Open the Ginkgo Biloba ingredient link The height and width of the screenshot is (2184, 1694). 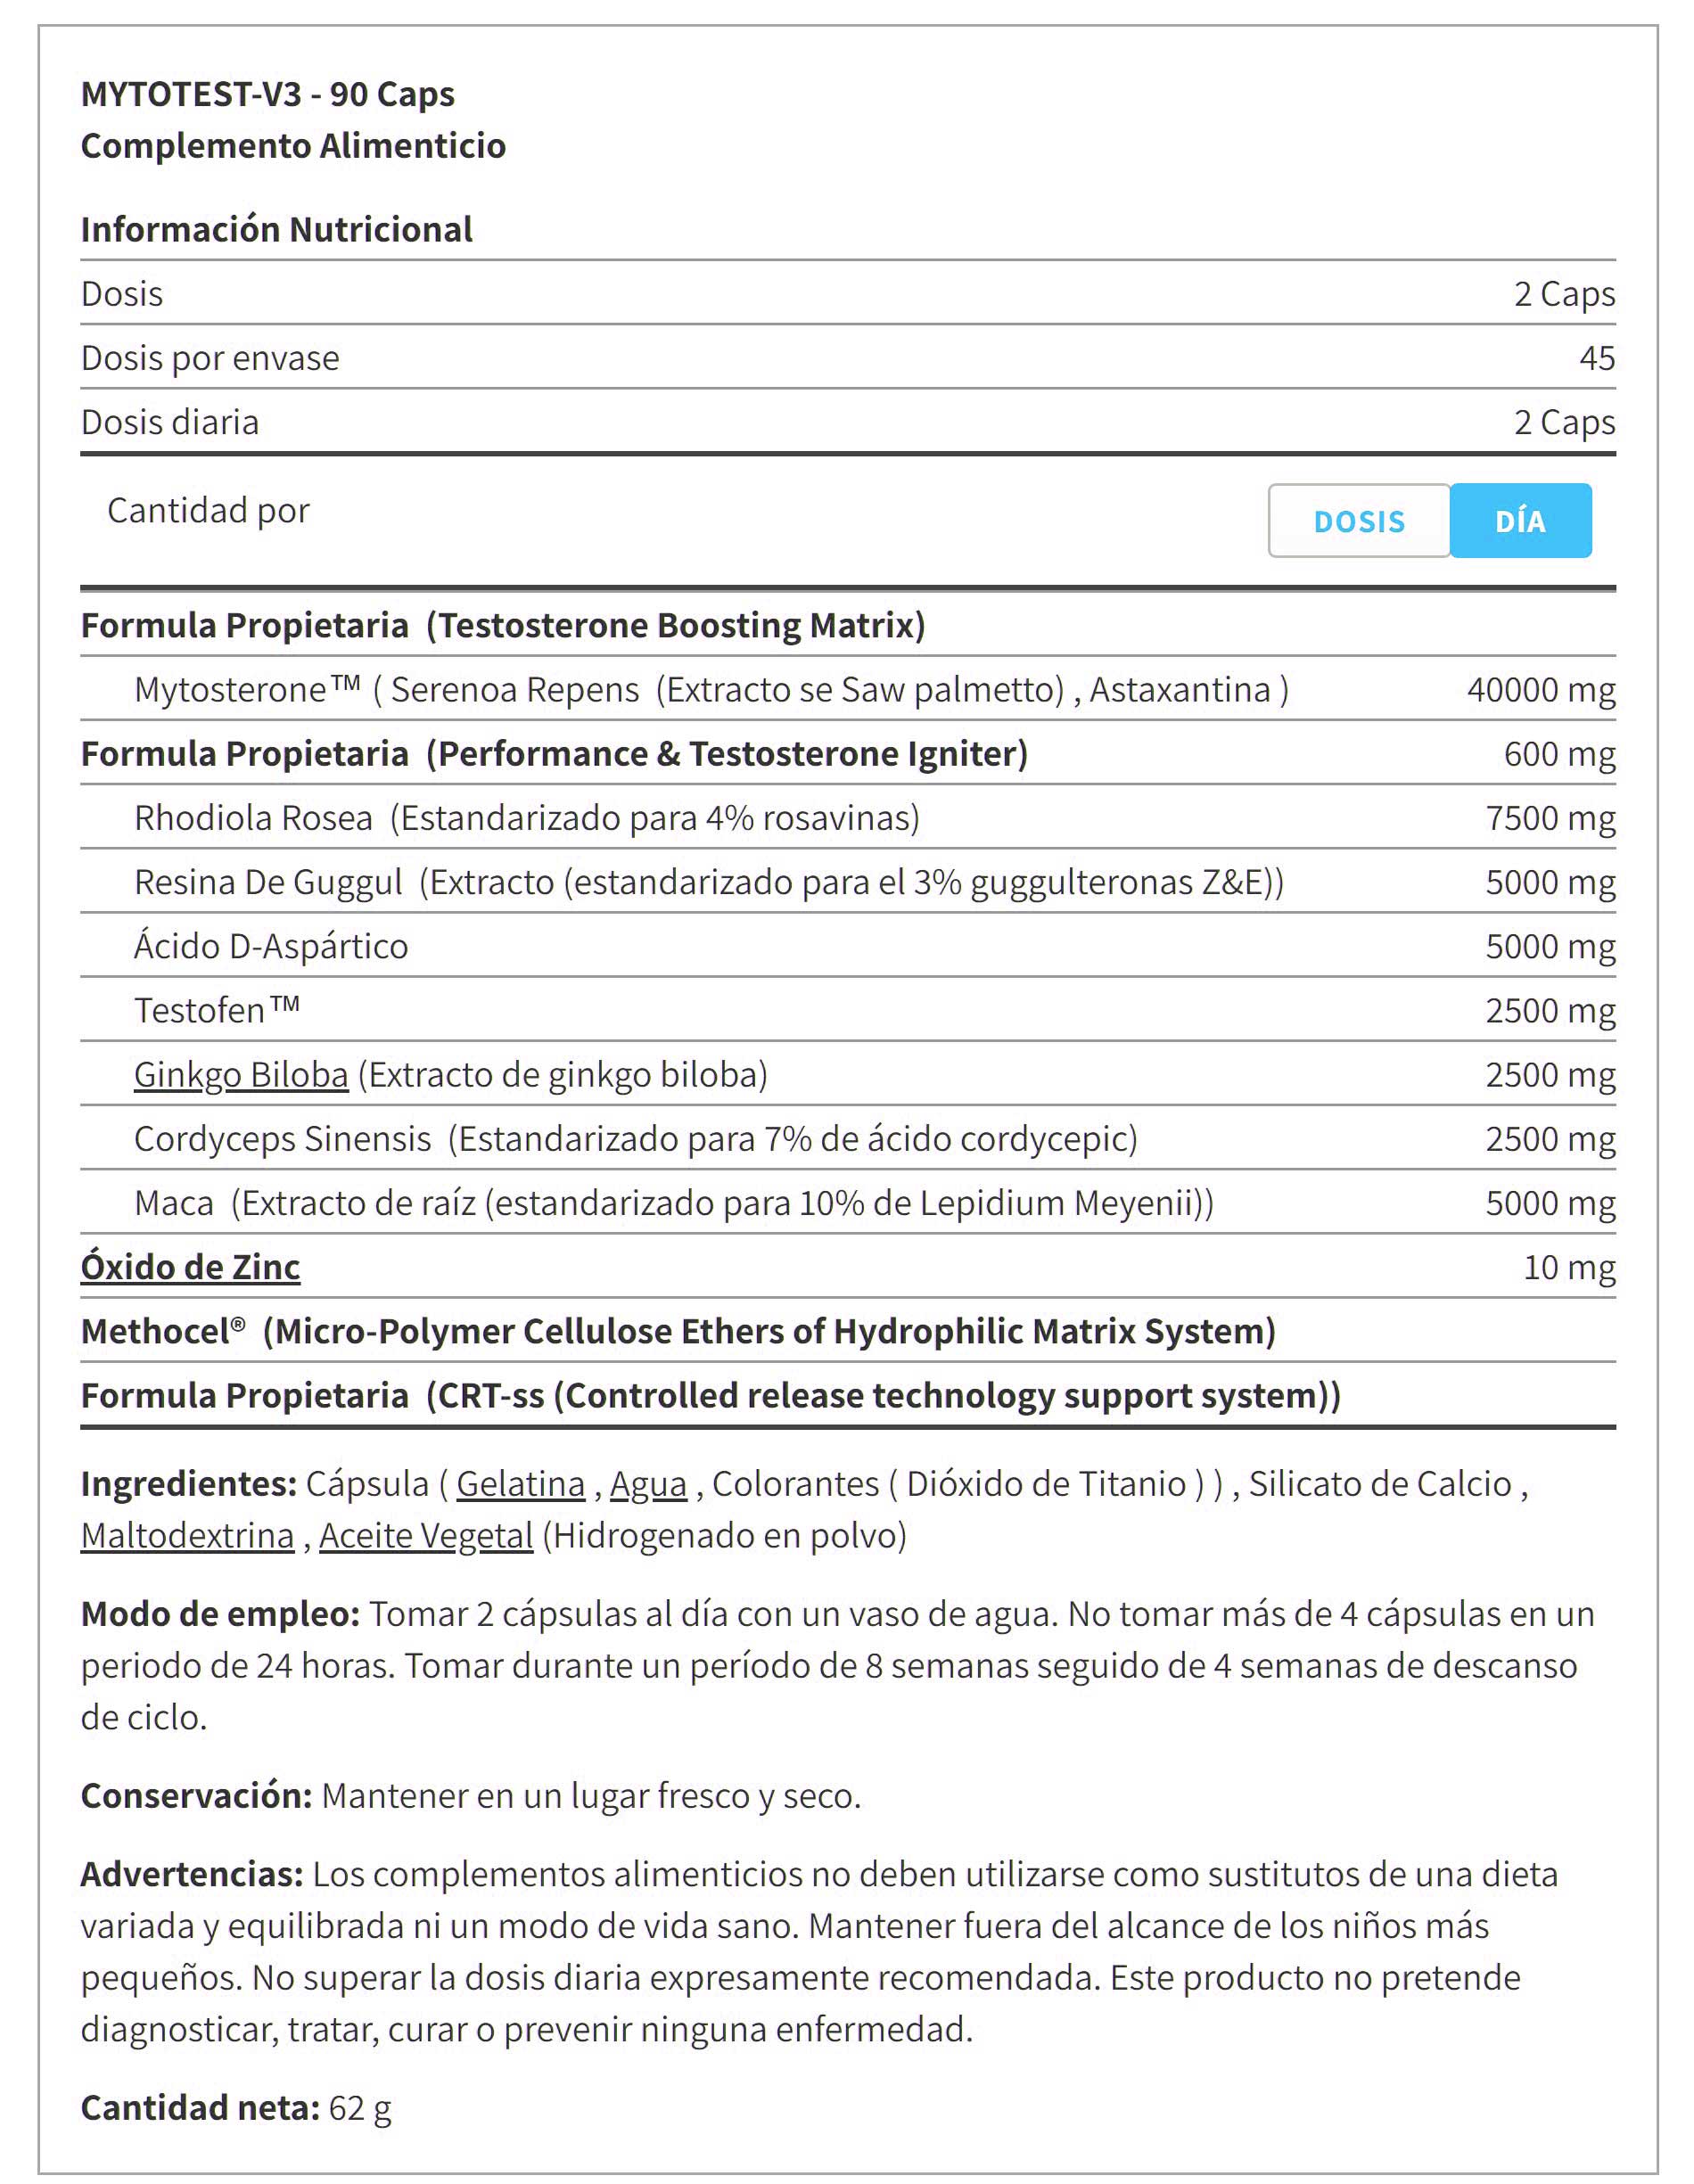click(241, 1074)
